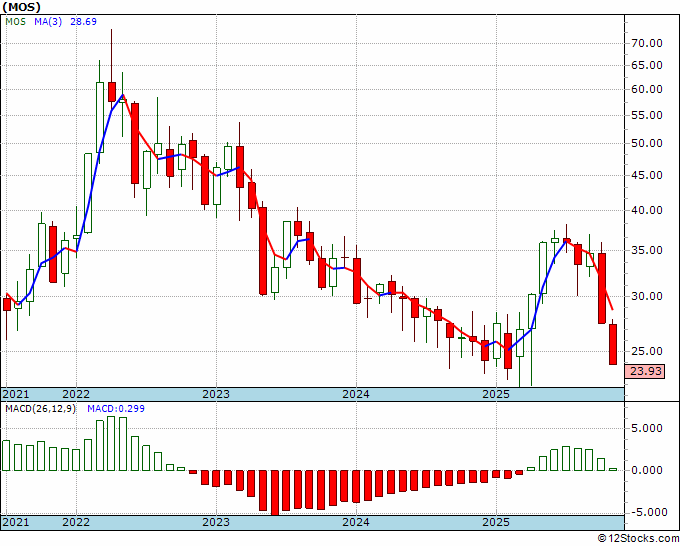
Task: Click 2022 on the price chart time axis
Action: pyautogui.click(x=76, y=394)
